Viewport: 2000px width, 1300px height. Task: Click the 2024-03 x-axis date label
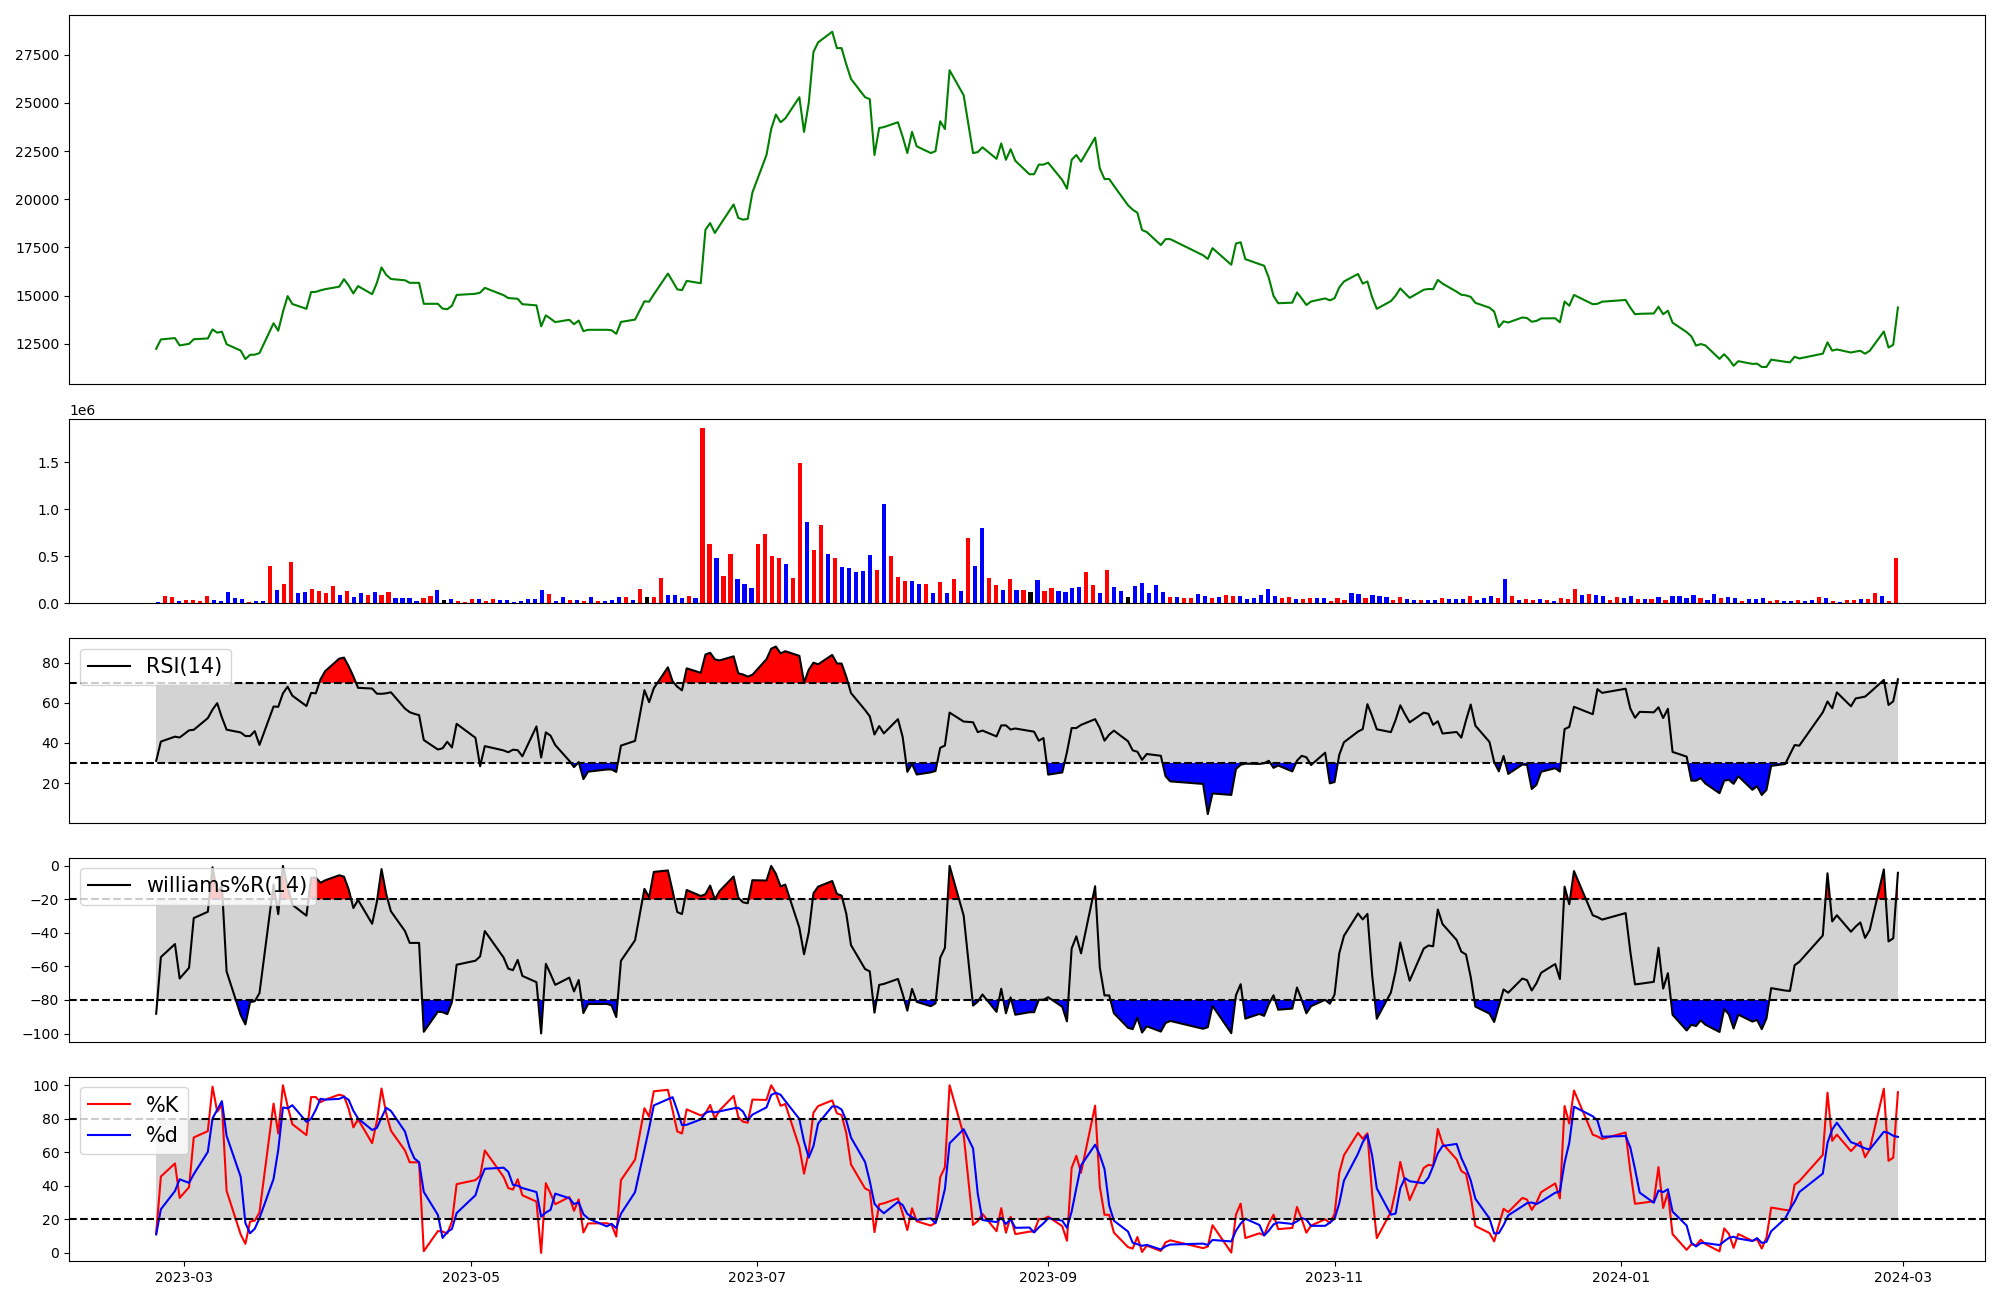point(1903,1277)
